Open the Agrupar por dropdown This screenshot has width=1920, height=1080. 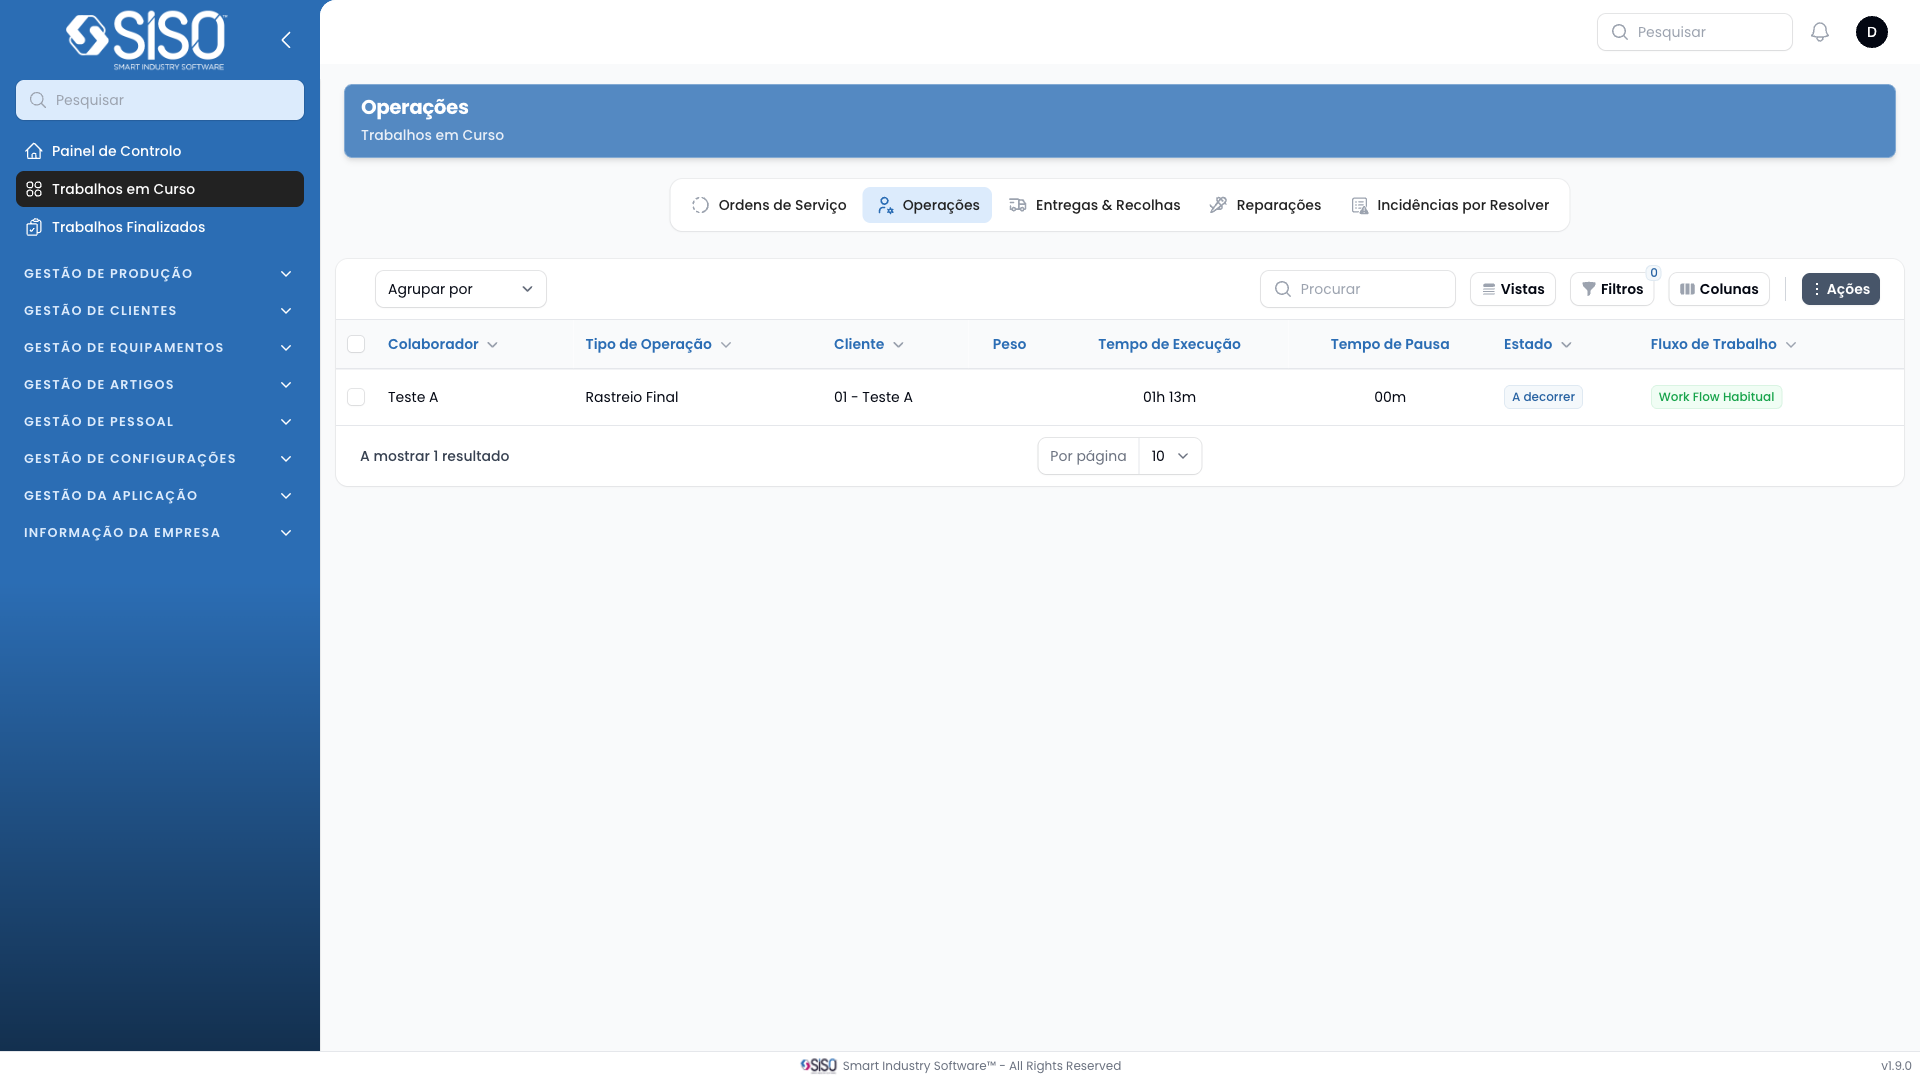pyautogui.click(x=460, y=289)
